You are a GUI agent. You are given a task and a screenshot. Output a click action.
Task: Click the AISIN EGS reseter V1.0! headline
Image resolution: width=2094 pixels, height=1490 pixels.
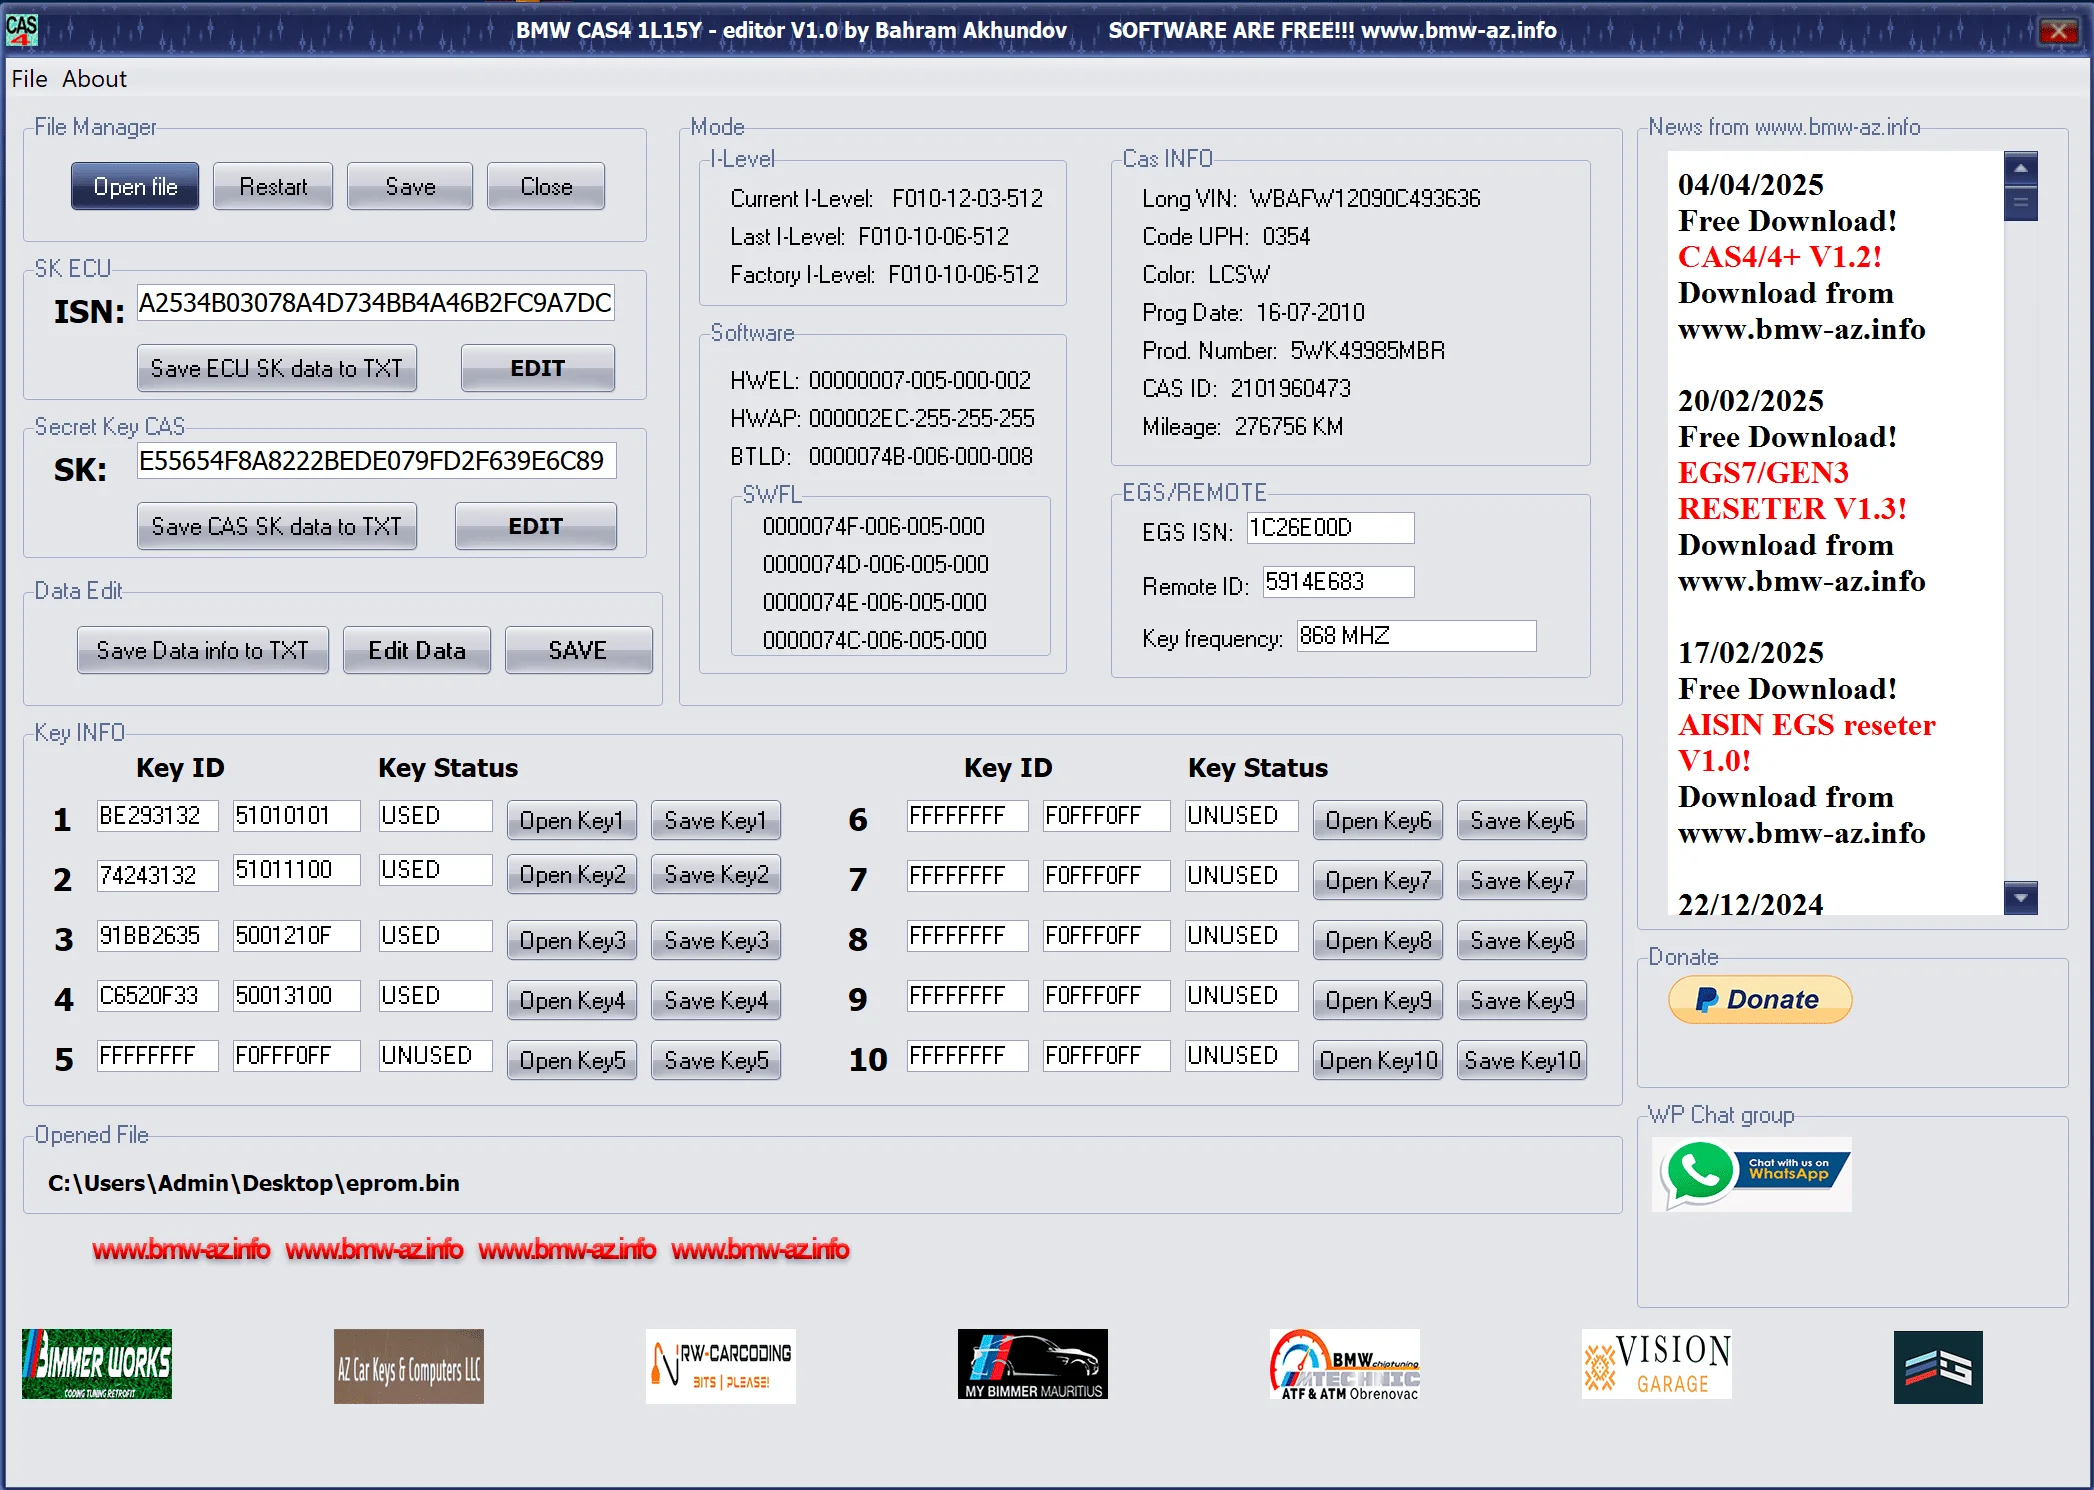tap(1806, 743)
